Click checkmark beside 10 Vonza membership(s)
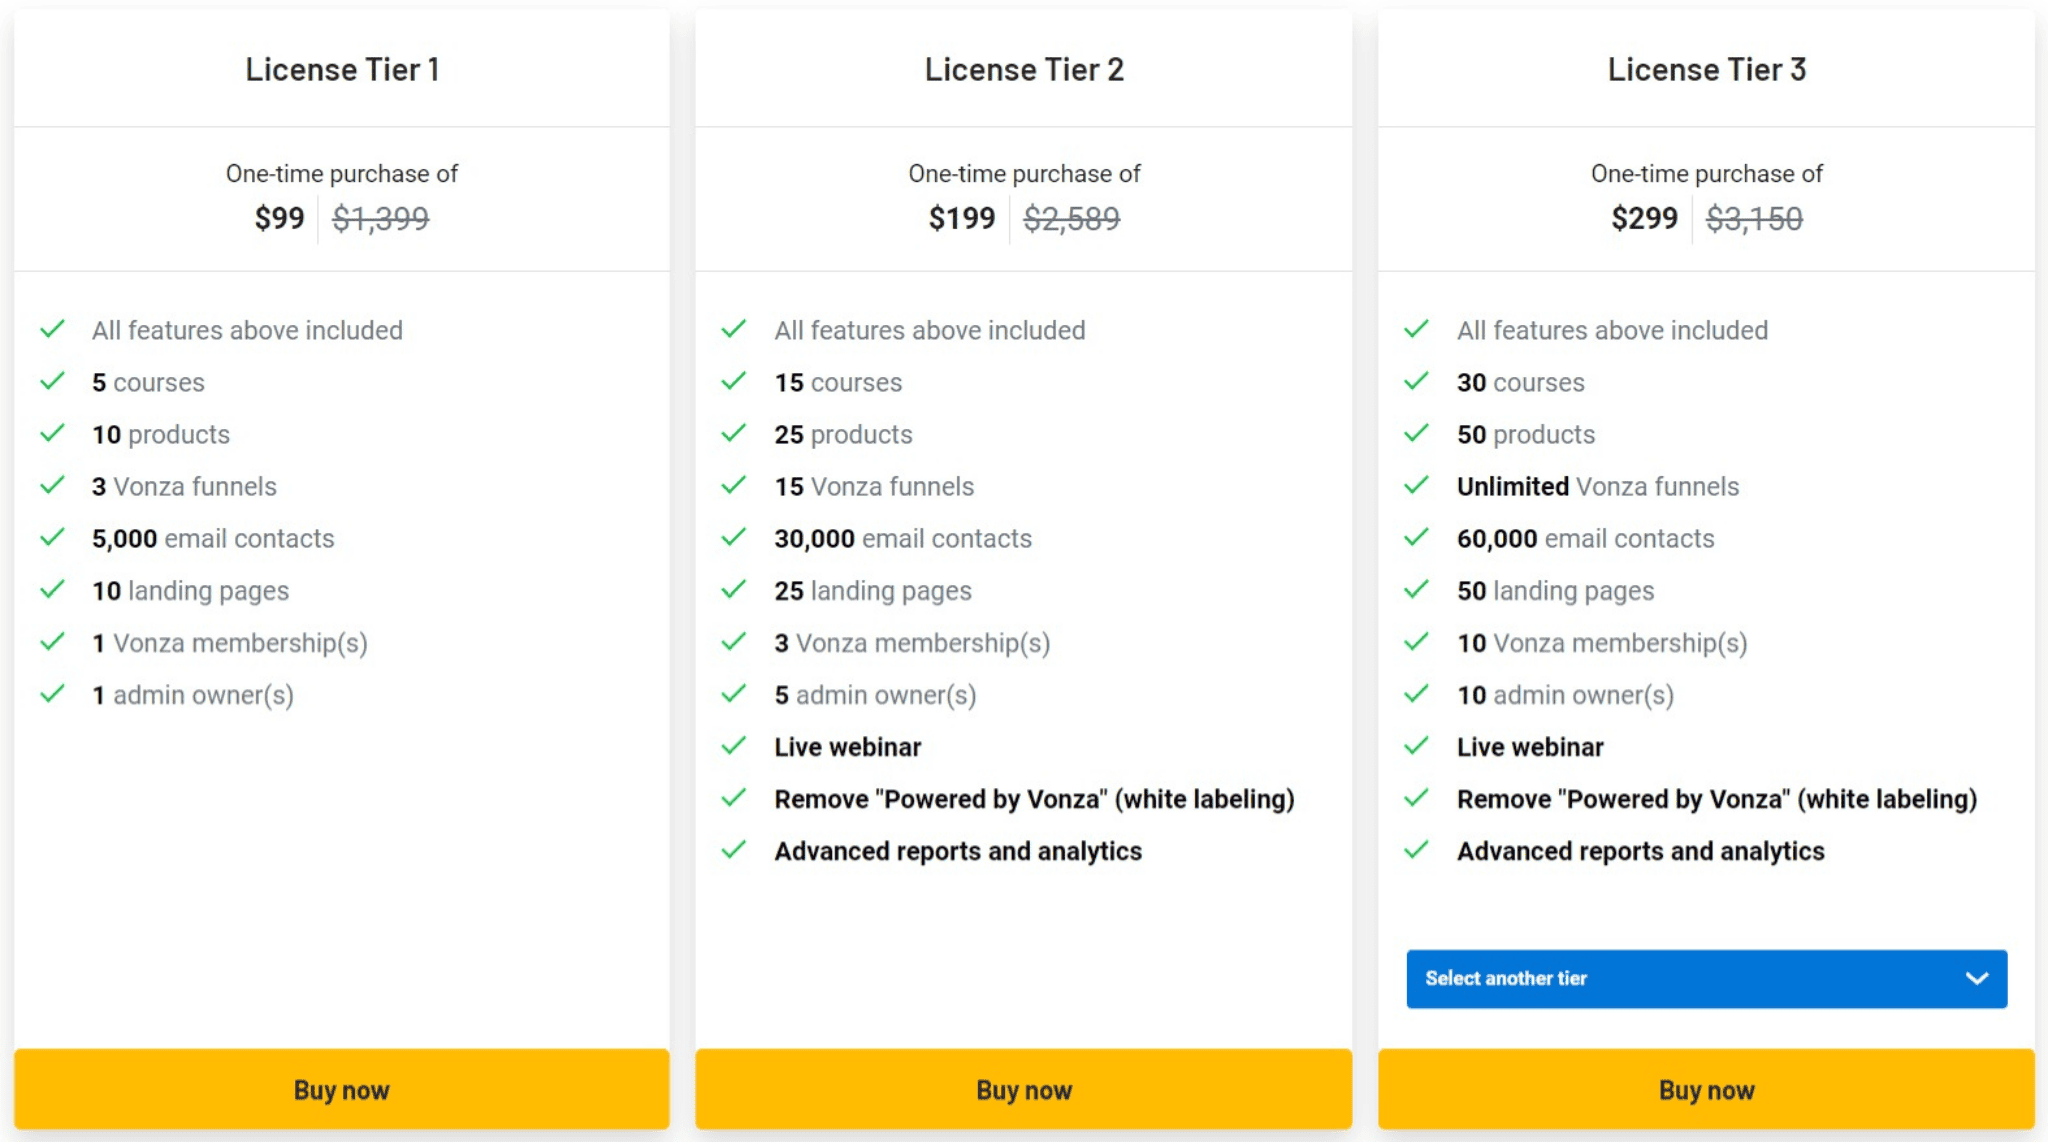This screenshot has width=2048, height=1142. [1416, 641]
